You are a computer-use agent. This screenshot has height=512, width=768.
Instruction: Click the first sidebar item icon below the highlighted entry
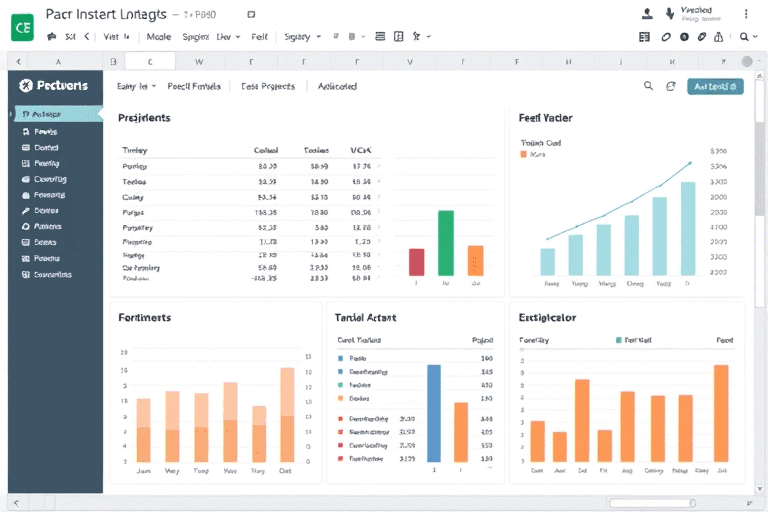25,131
